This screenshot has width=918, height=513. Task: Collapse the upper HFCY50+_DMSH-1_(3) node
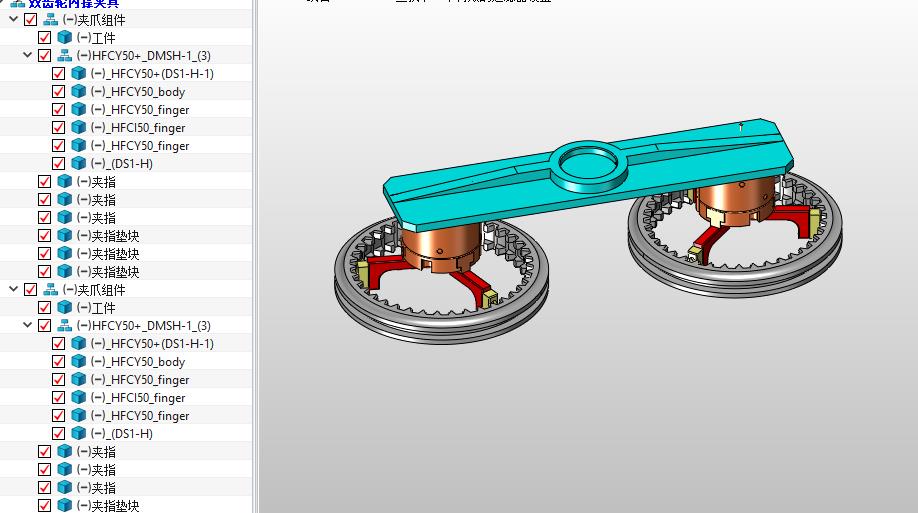28,55
